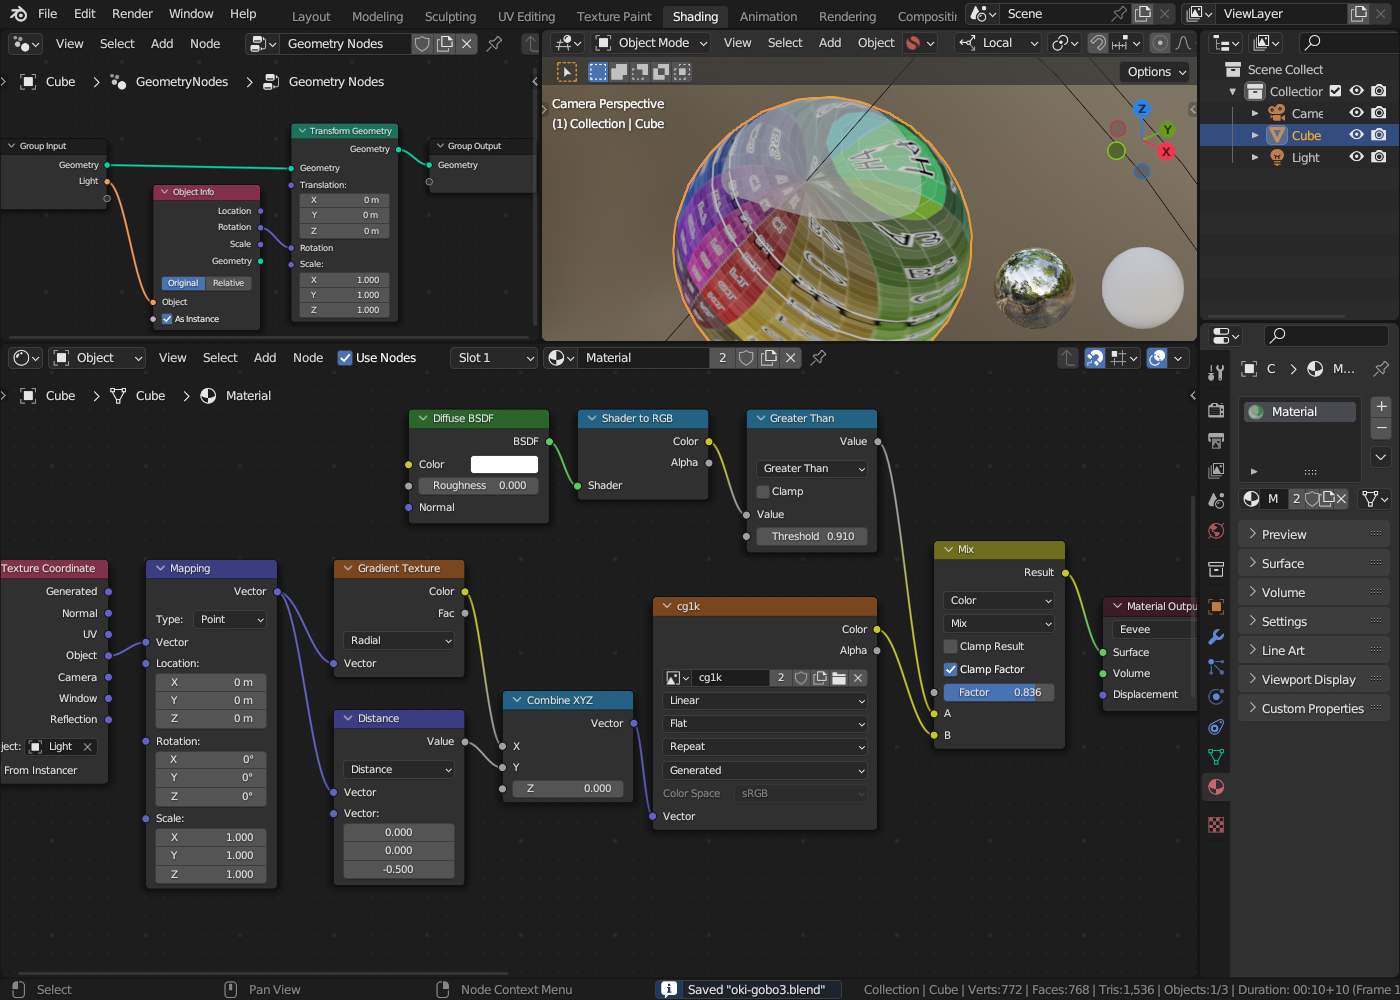Open the Object Constraints properties tab
Image resolution: width=1400 pixels, height=1000 pixels.
(x=1216, y=727)
